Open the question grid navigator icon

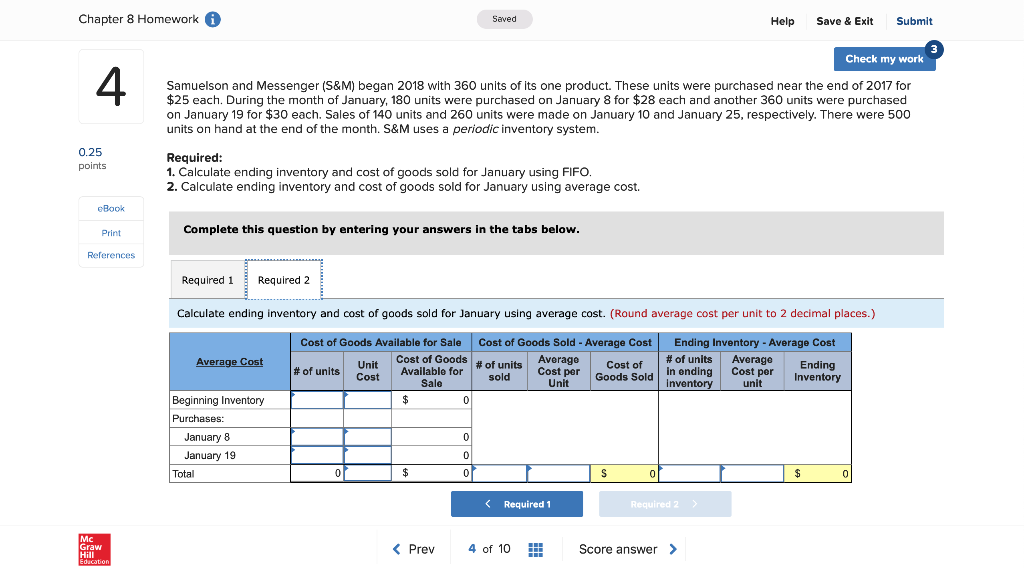[536, 550]
